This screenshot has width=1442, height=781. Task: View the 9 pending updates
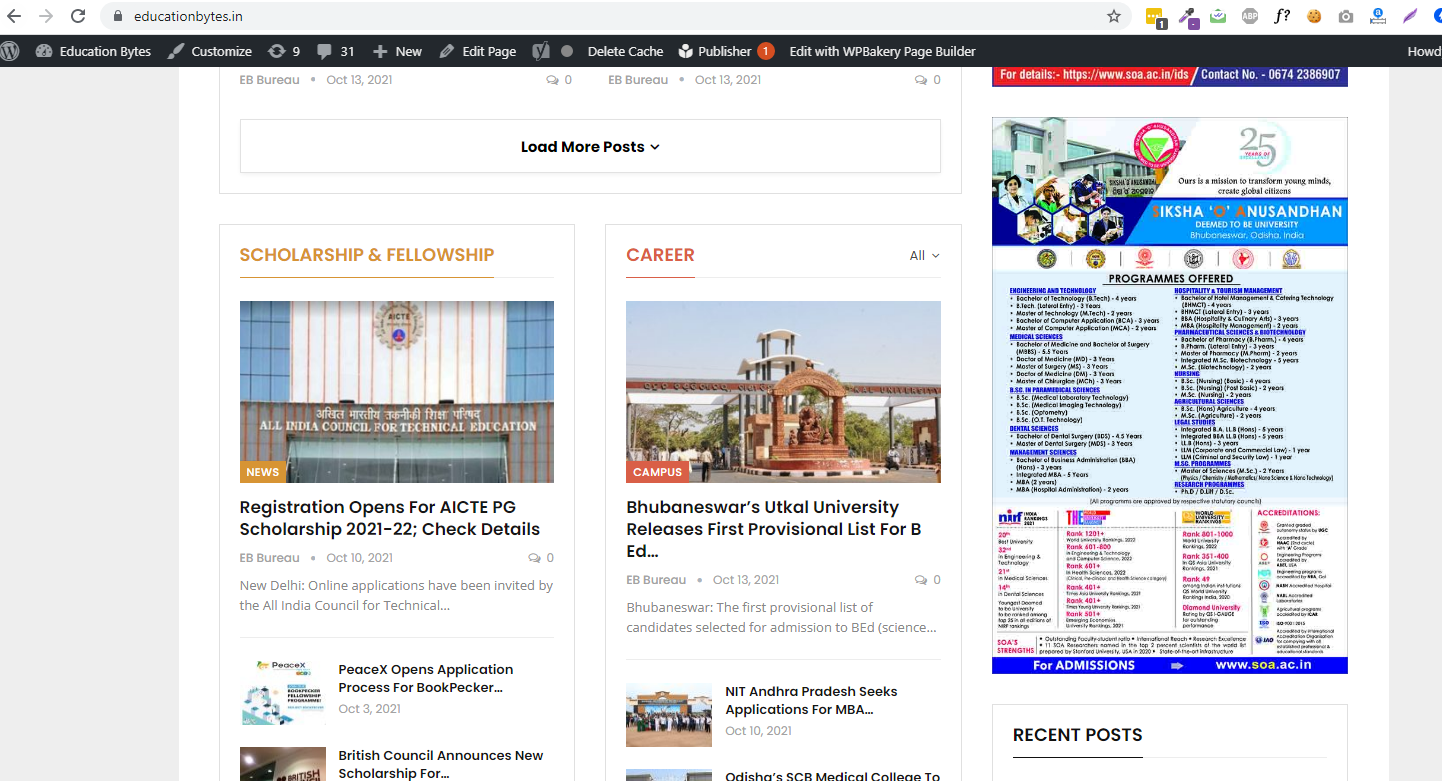tap(284, 51)
